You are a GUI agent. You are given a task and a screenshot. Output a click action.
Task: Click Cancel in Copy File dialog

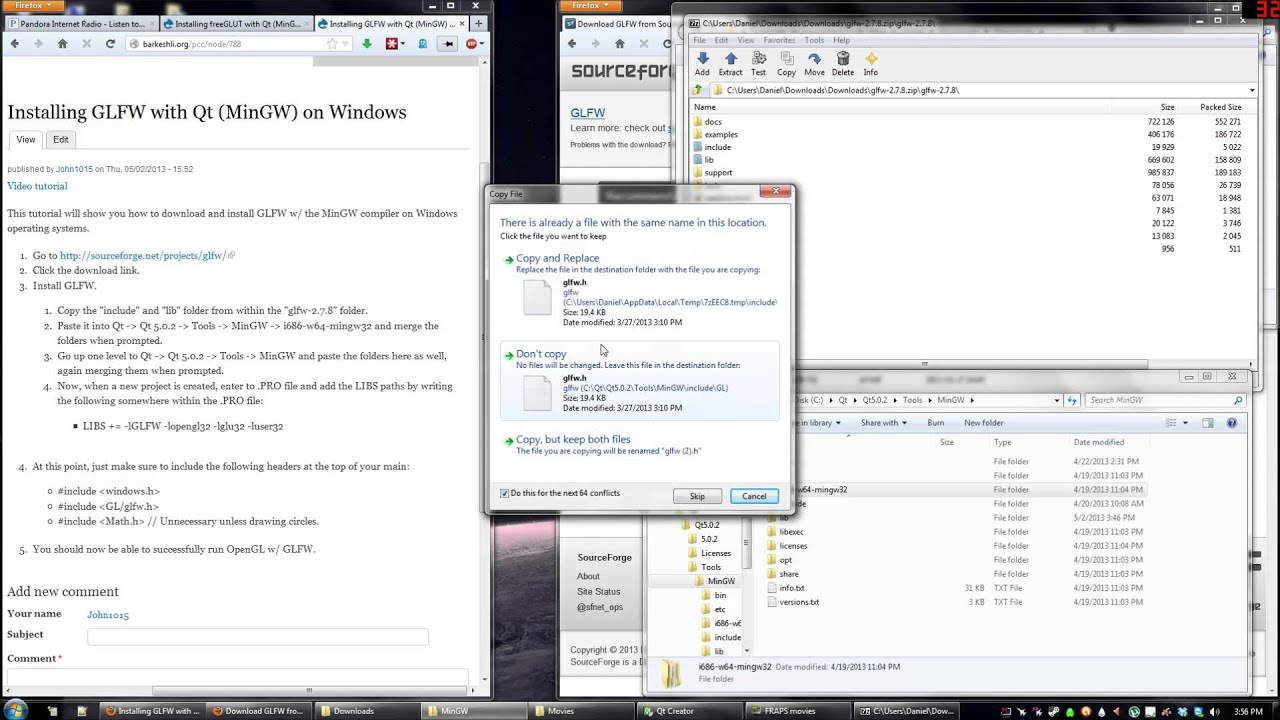tap(754, 497)
